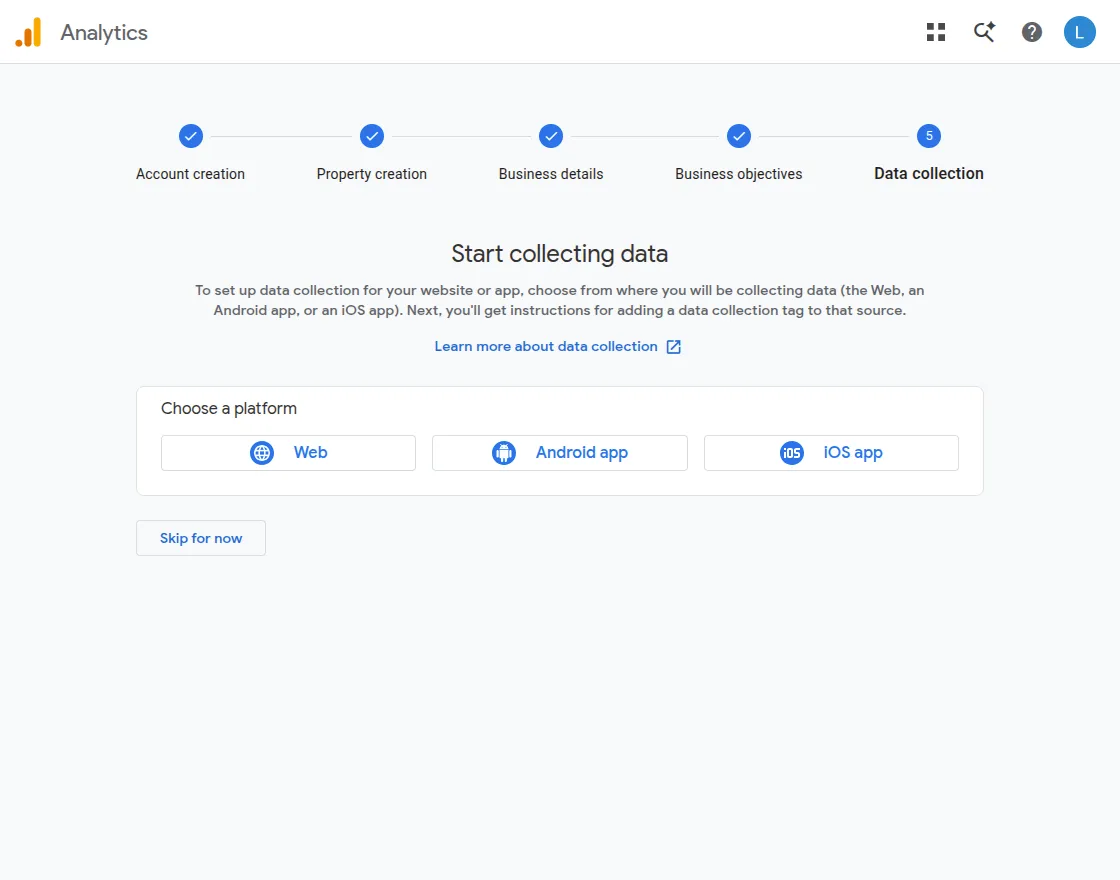Screen dimensions: 1120x880
Task: Select step 5 Data collection circle
Action: [929, 136]
